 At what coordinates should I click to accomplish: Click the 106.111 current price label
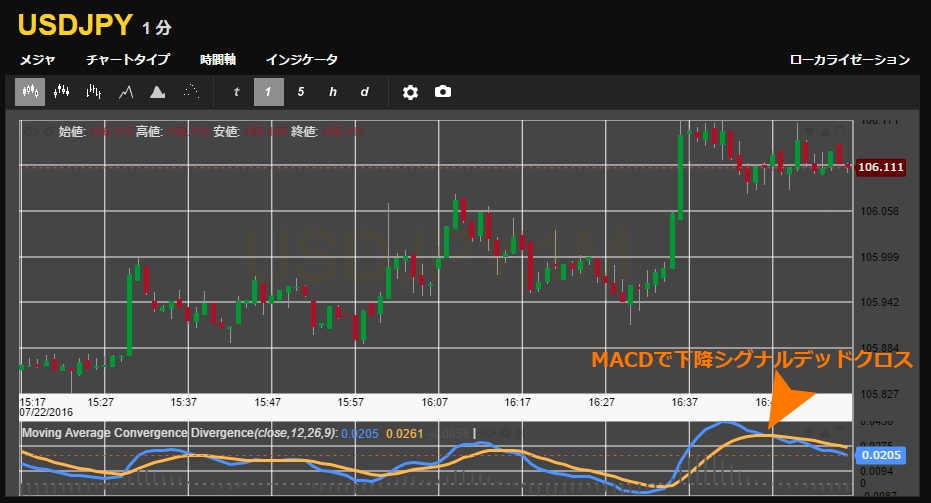pos(881,167)
